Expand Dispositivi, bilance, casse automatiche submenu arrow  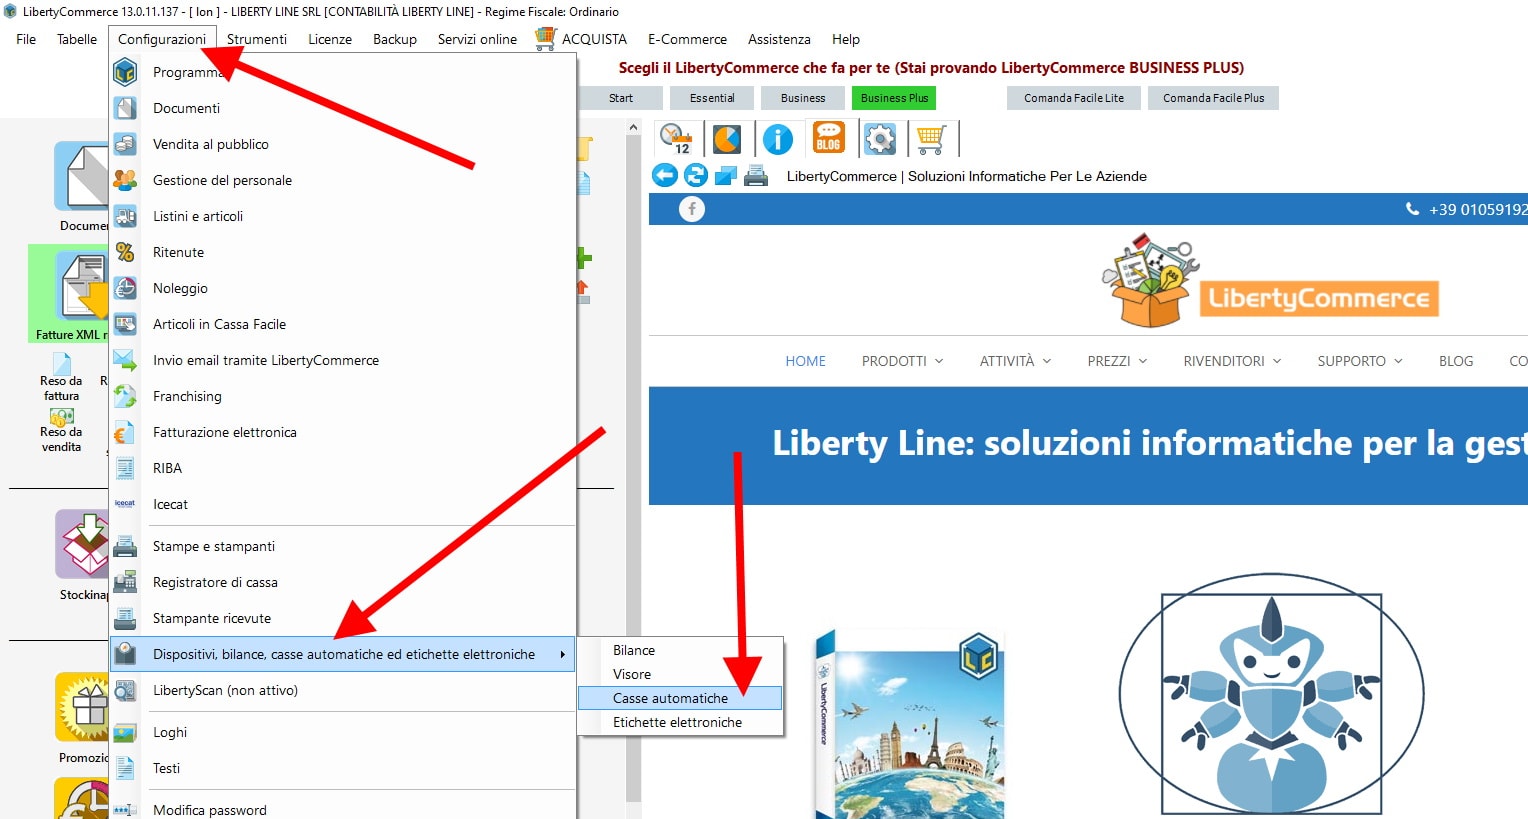(563, 655)
